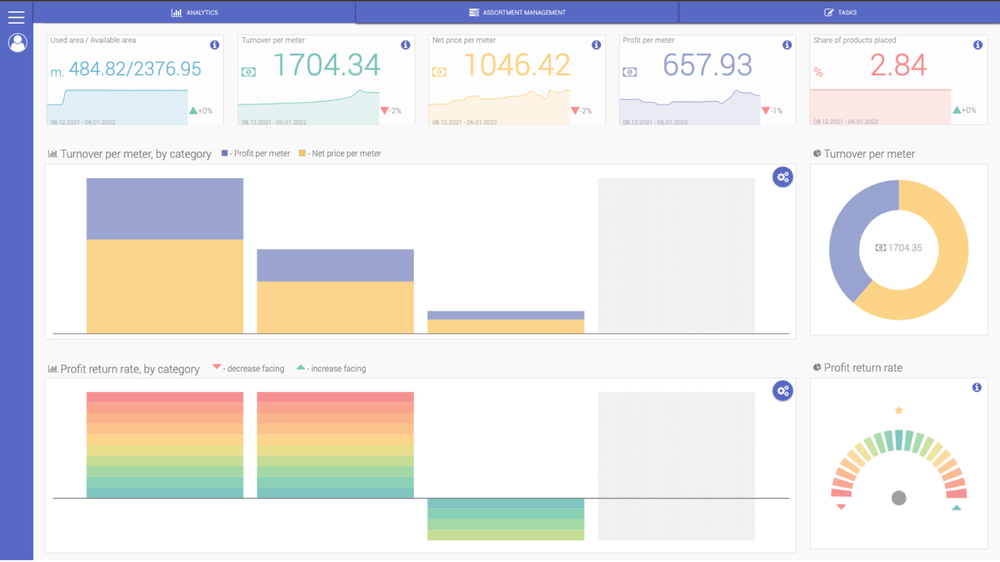Click the 1046.42 net price value

point(517,65)
